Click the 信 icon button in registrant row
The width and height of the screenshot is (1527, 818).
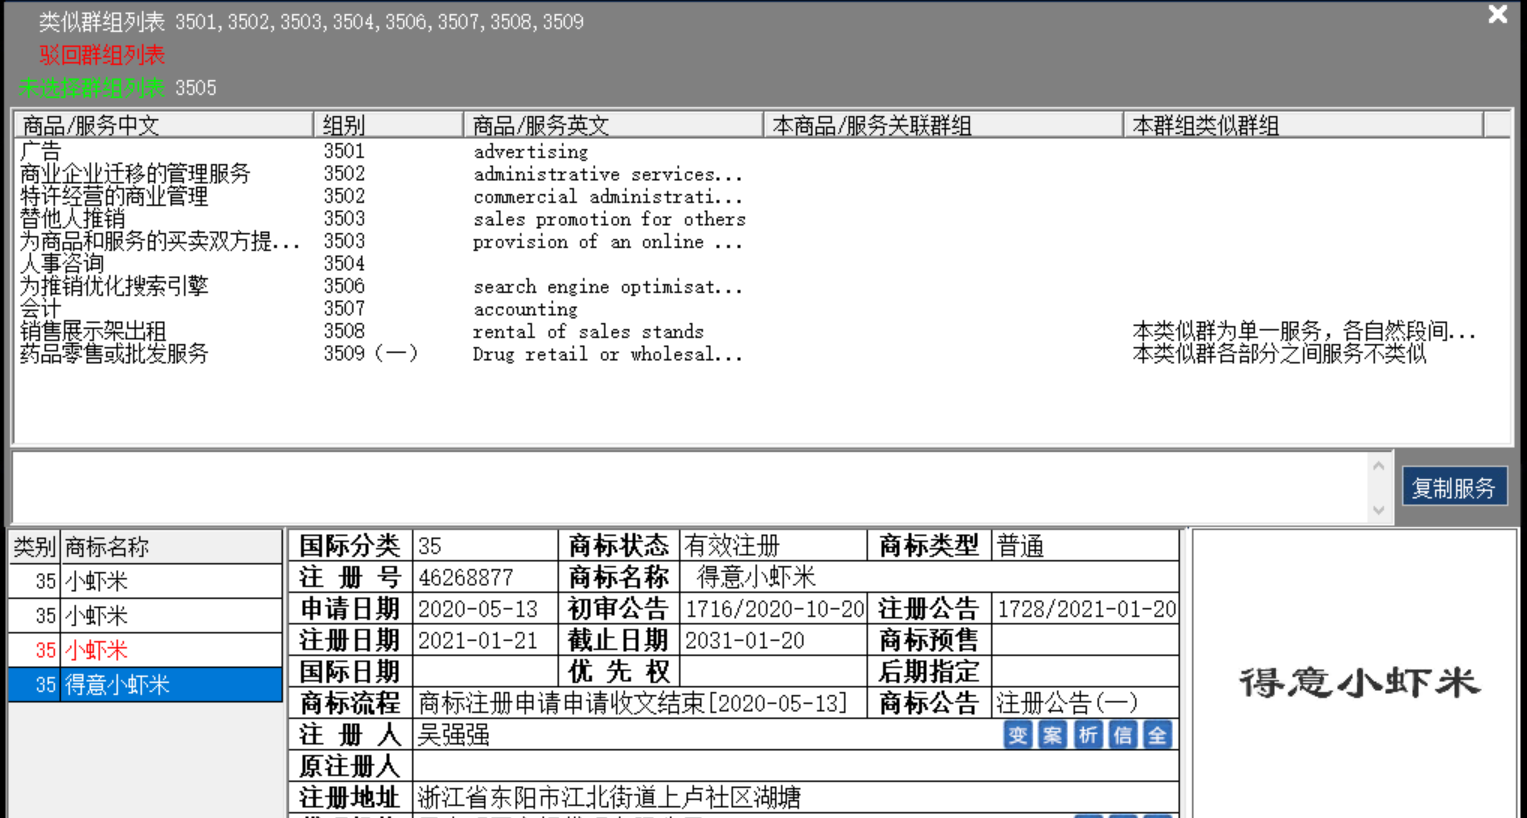point(1123,736)
